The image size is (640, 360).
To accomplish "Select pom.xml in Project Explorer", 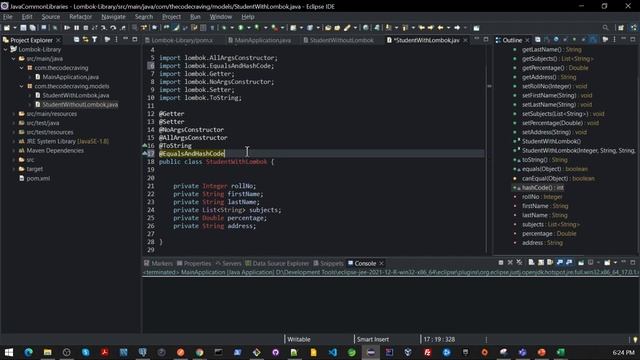I will click(38, 178).
